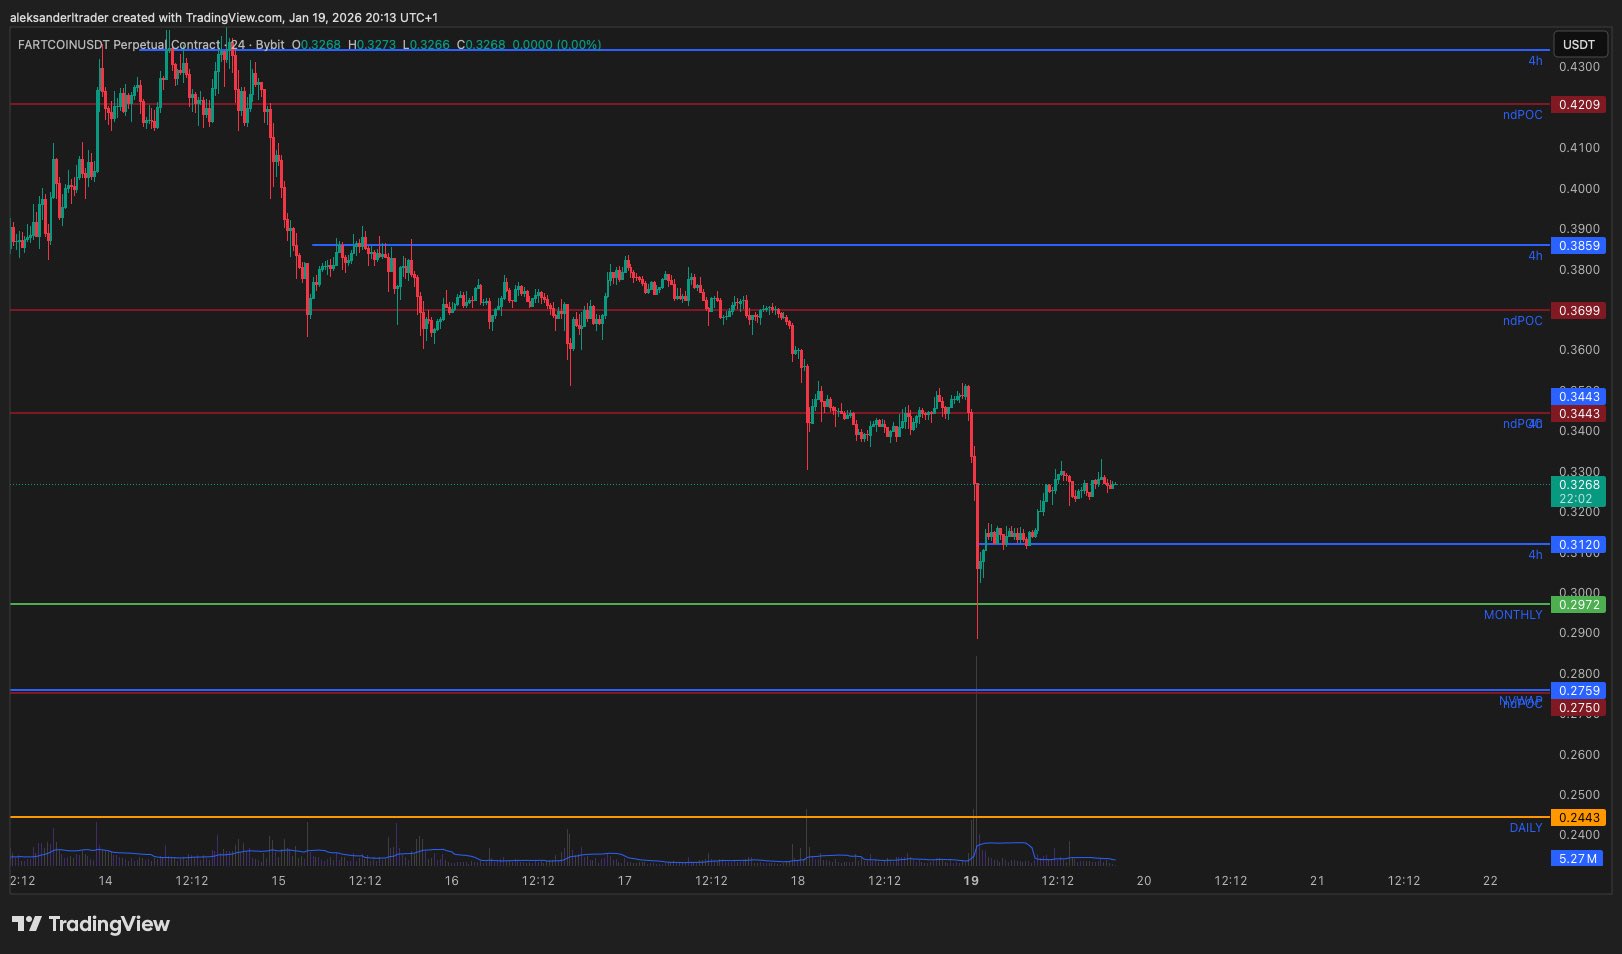
Task: Click the orange 0.2443 price label
Action: pos(1579,817)
